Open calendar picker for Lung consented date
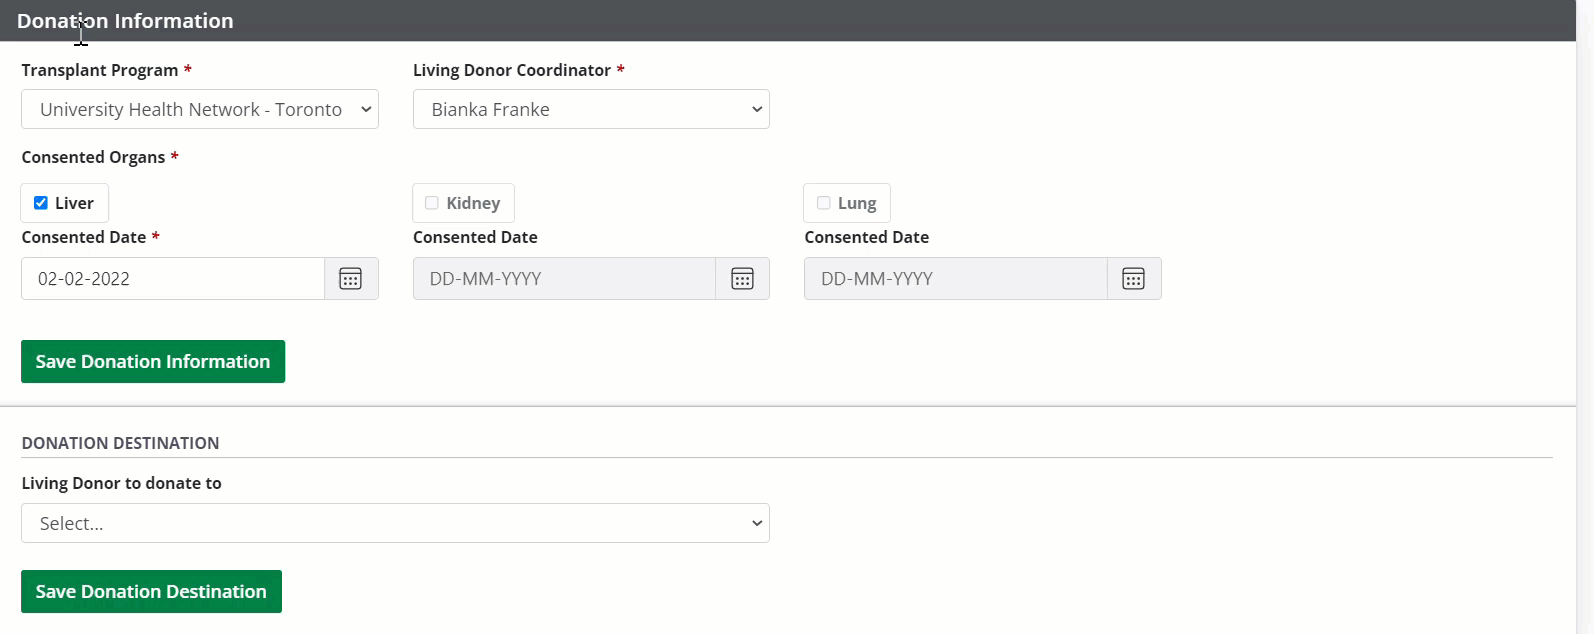 click(1133, 279)
